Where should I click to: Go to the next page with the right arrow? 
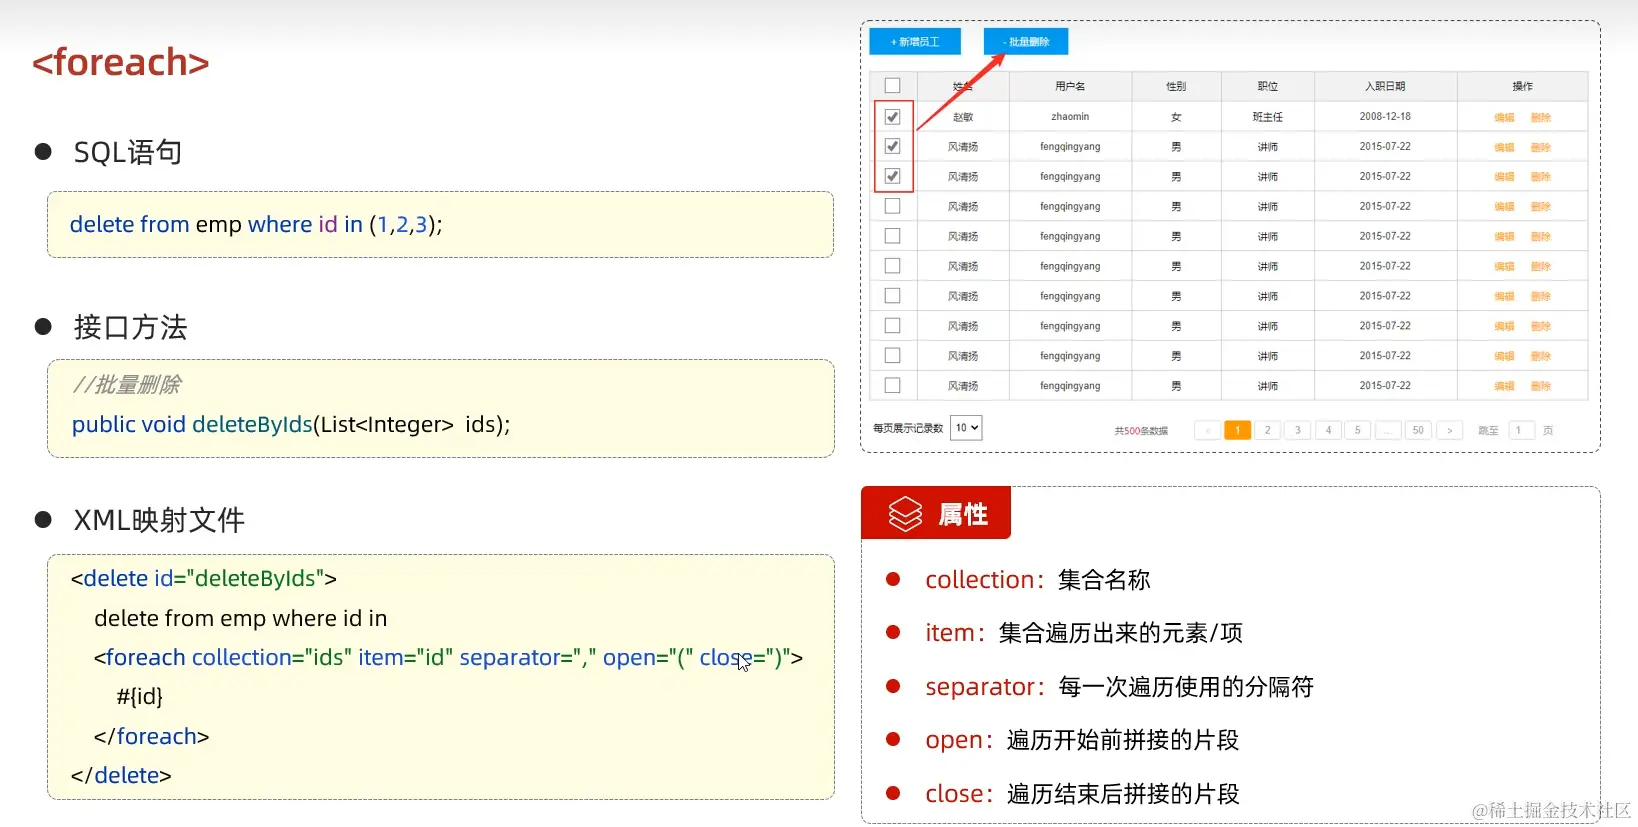[1450, 430]
